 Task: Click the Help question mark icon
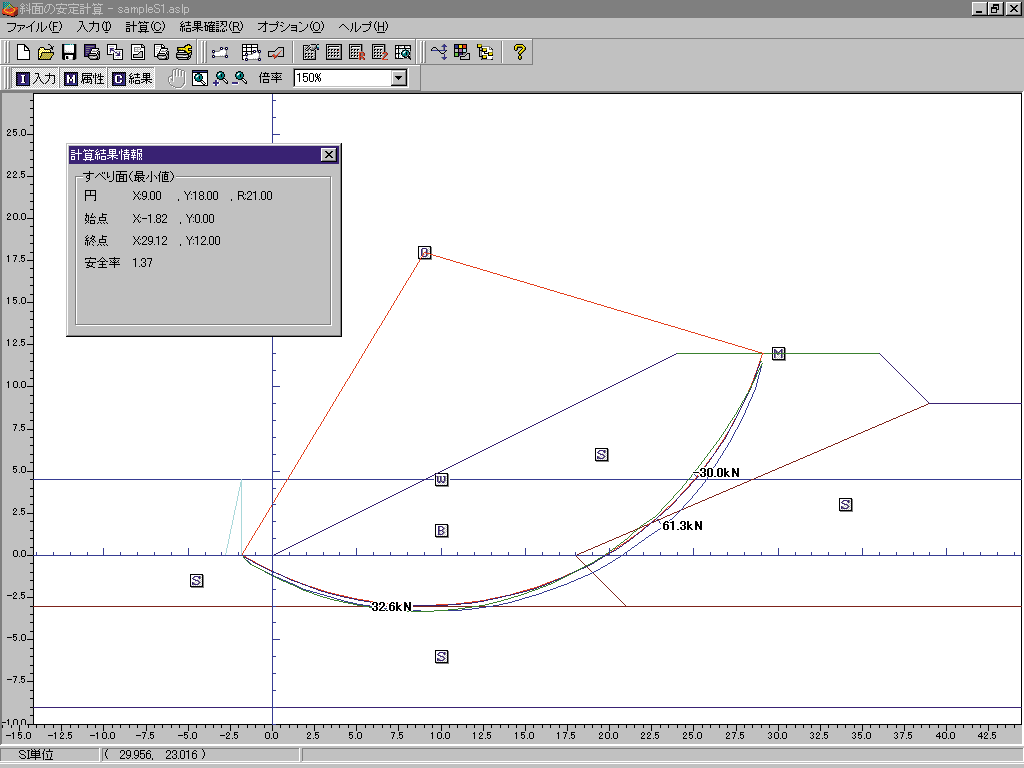(x=519, y=52)
